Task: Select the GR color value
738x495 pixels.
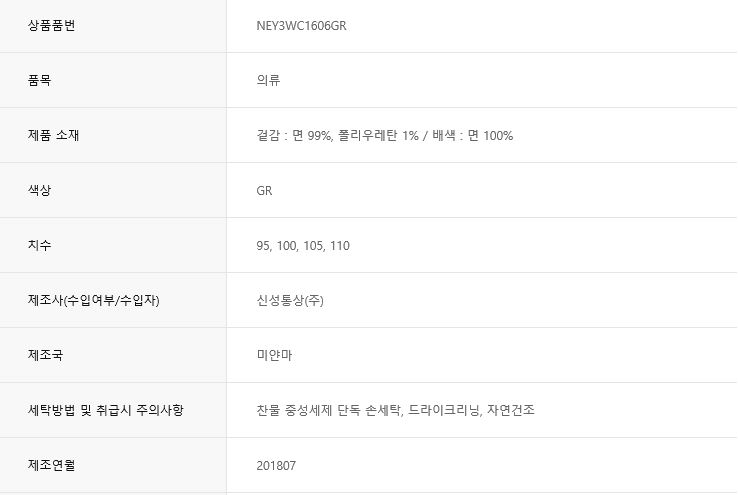Action: [x=264, y=190]
